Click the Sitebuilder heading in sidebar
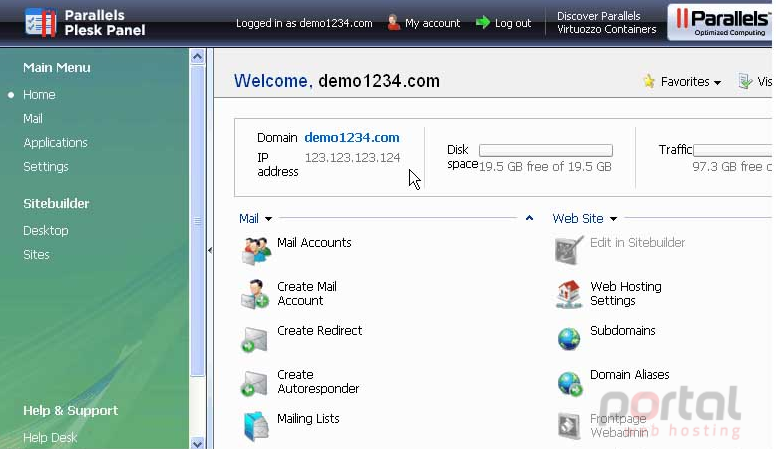 (x=56, y=203)
